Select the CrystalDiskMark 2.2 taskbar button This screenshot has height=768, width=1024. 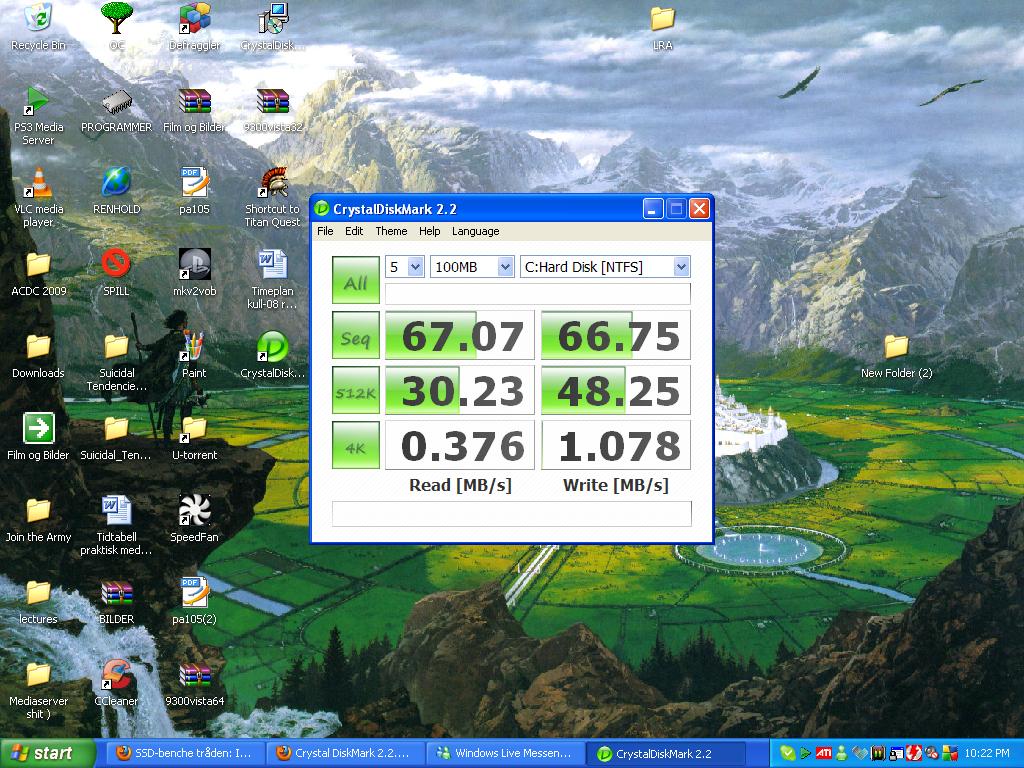pos(666,753)
